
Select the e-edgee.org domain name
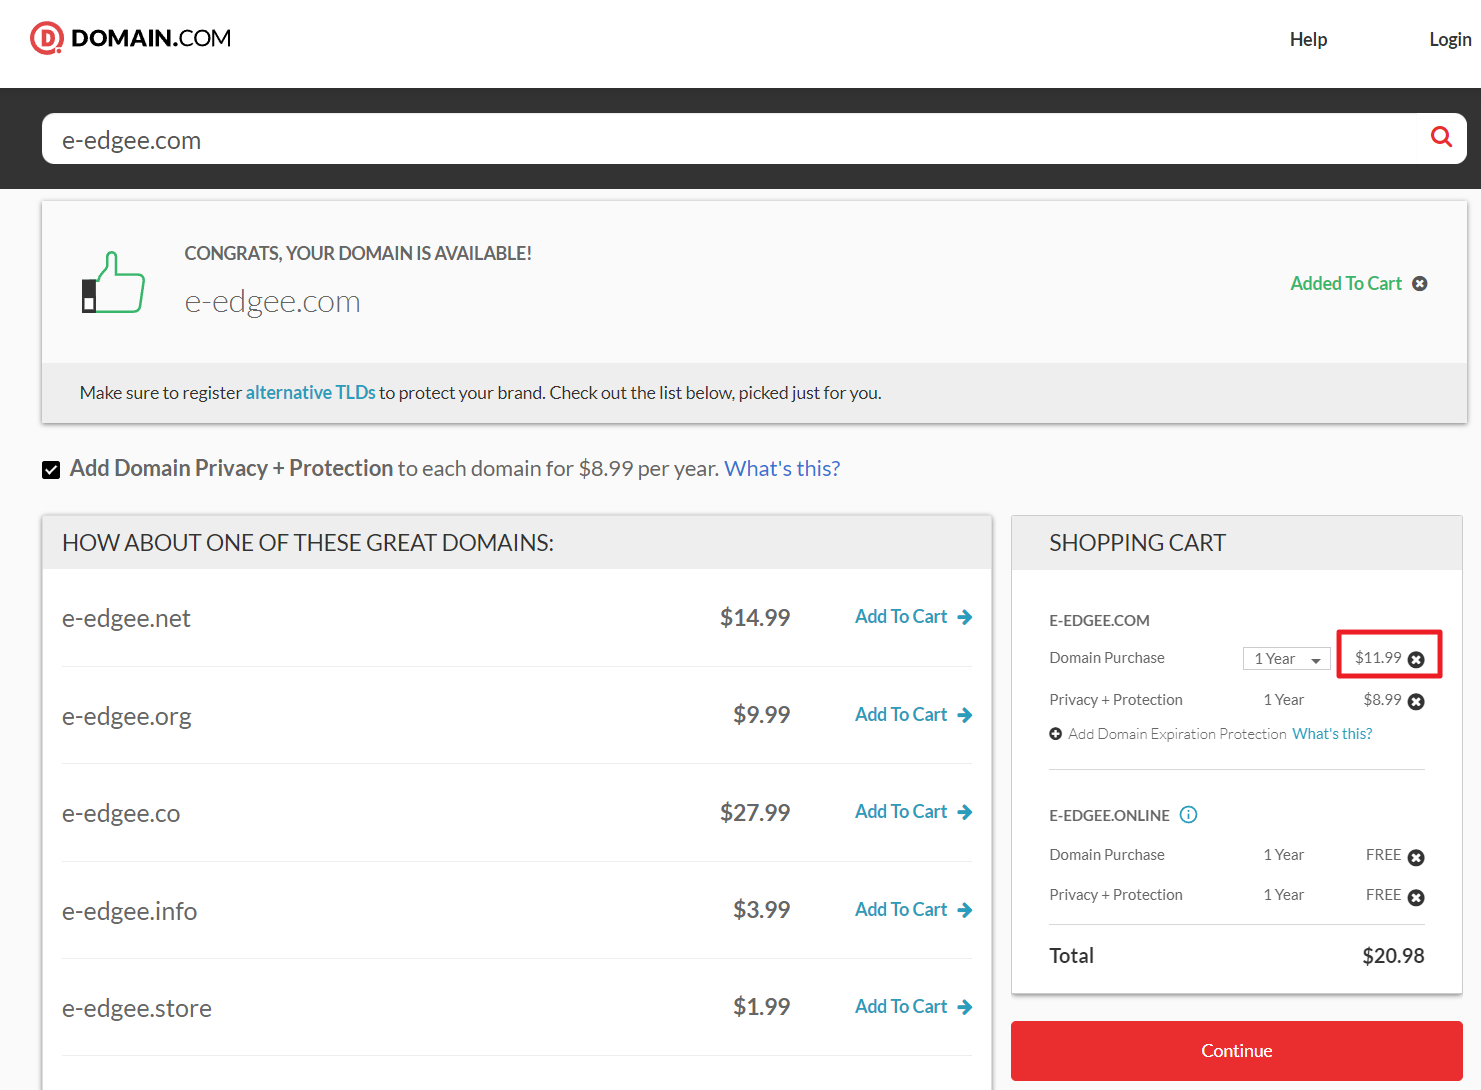(x=127, y=717)
